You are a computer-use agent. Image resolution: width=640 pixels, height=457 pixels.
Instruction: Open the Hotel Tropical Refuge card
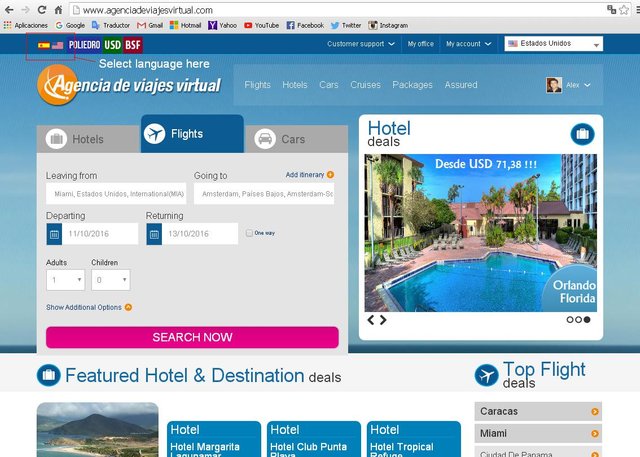tap(414, 439)
